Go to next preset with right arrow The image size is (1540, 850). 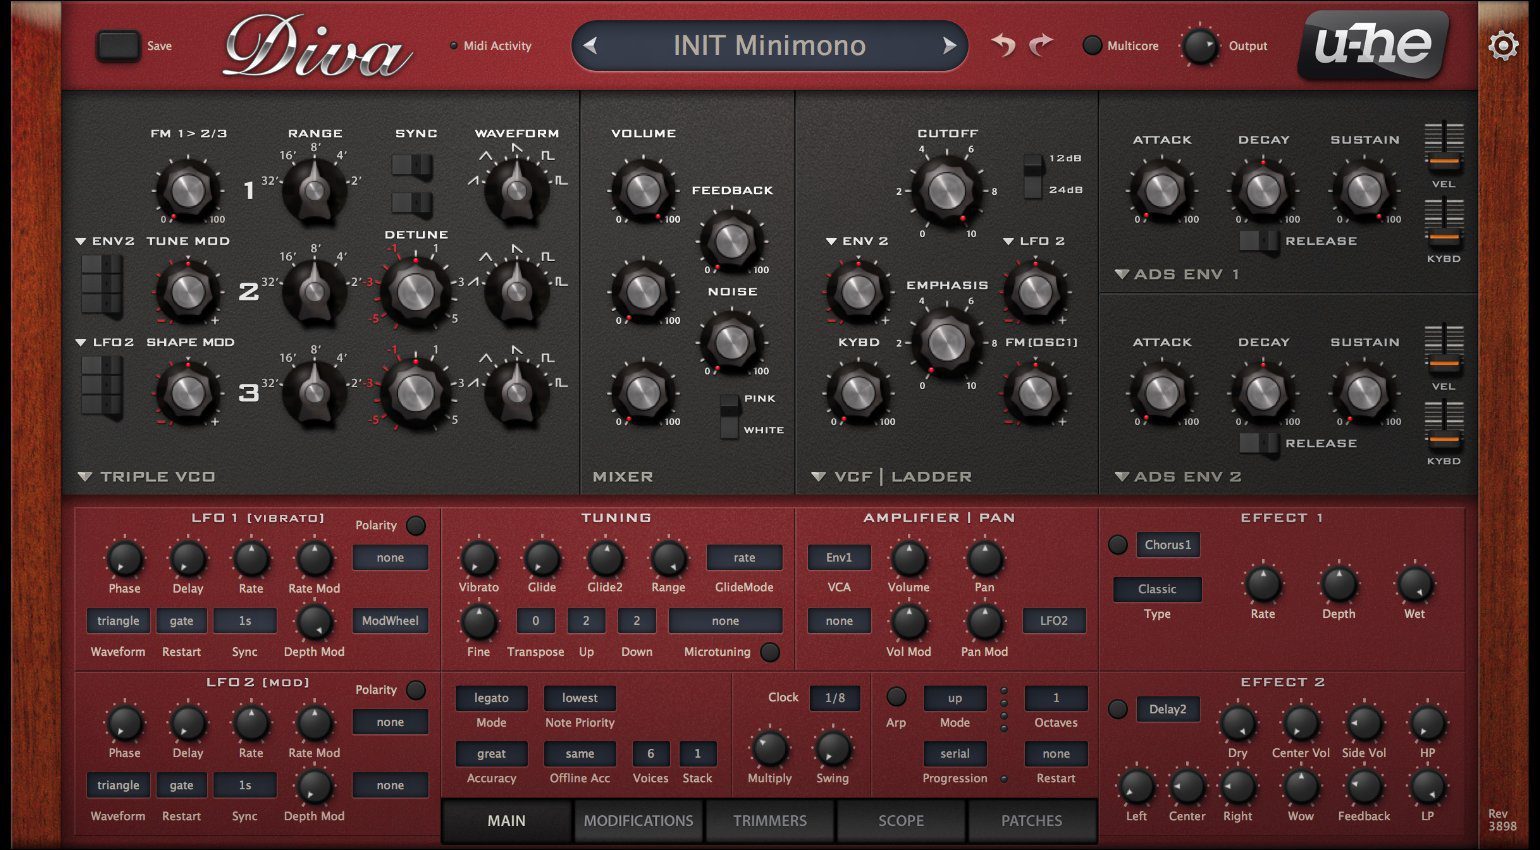pyautogui.click(x=949, y=45)
